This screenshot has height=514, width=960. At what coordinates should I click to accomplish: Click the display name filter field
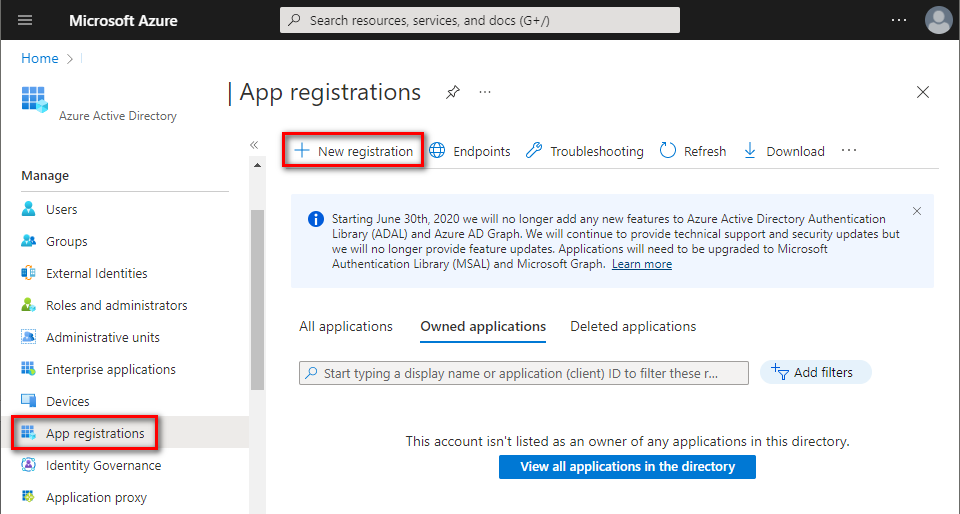(x=524, y=373)
